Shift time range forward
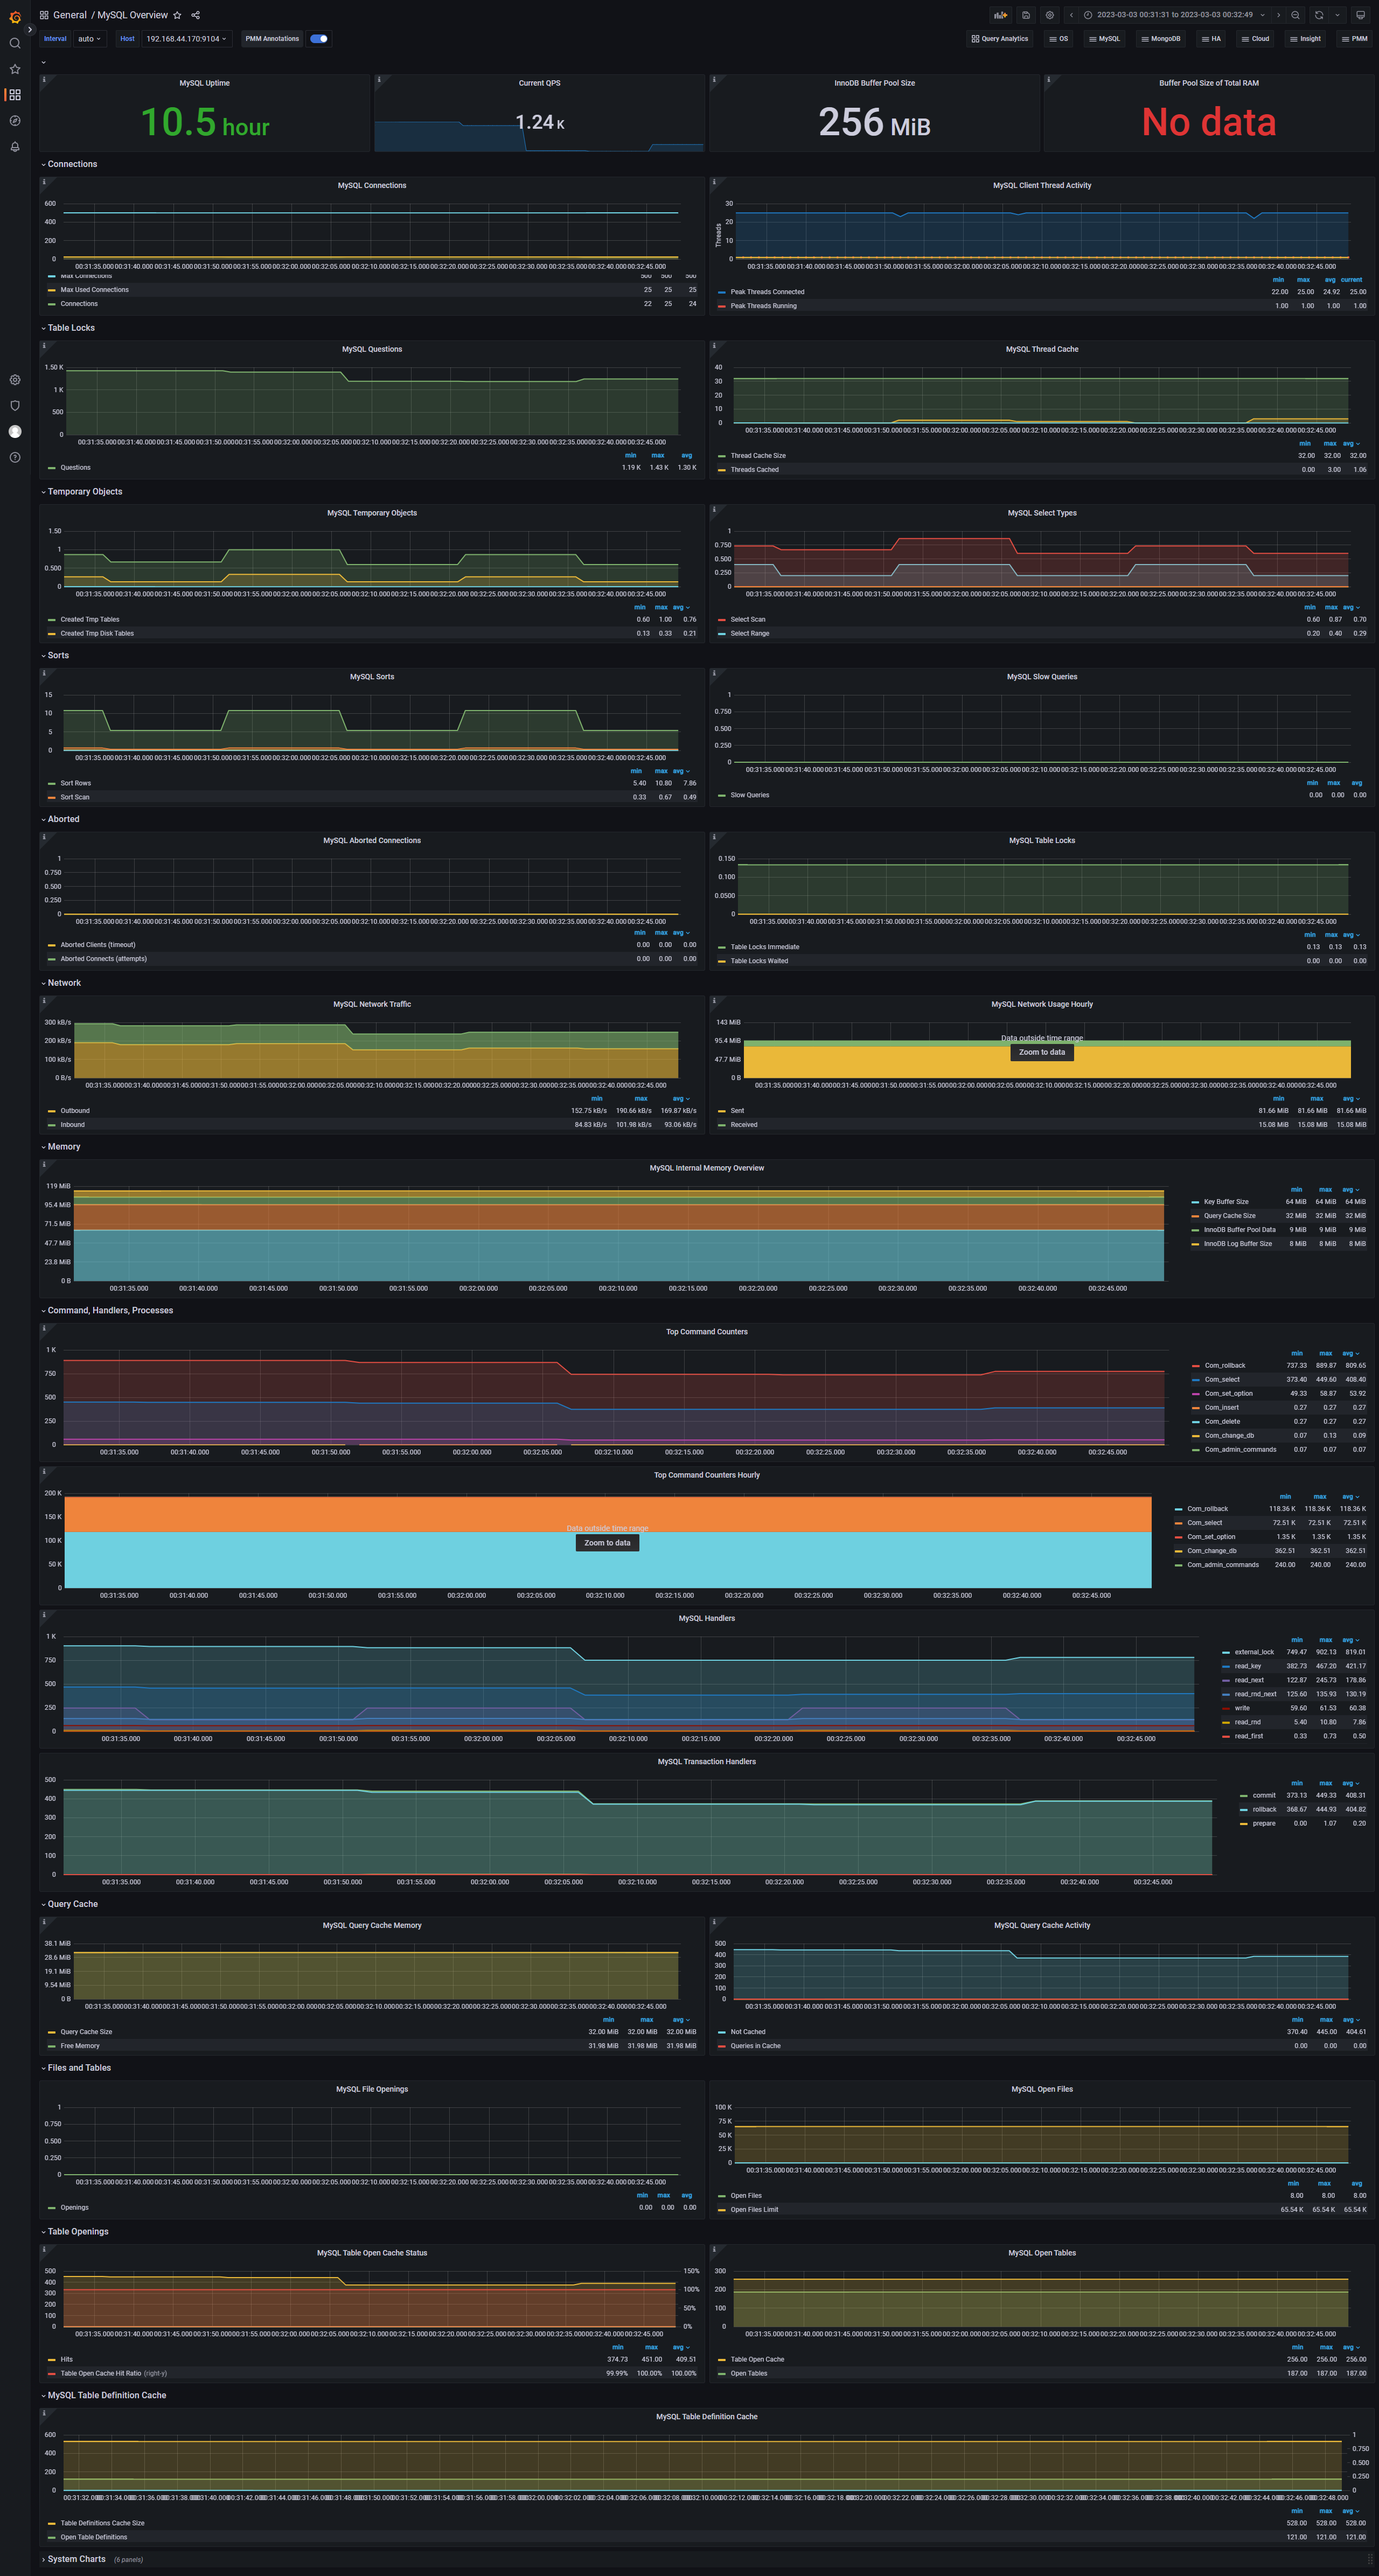This screenshot has height=2576, width=1379. click(1278, 15)
